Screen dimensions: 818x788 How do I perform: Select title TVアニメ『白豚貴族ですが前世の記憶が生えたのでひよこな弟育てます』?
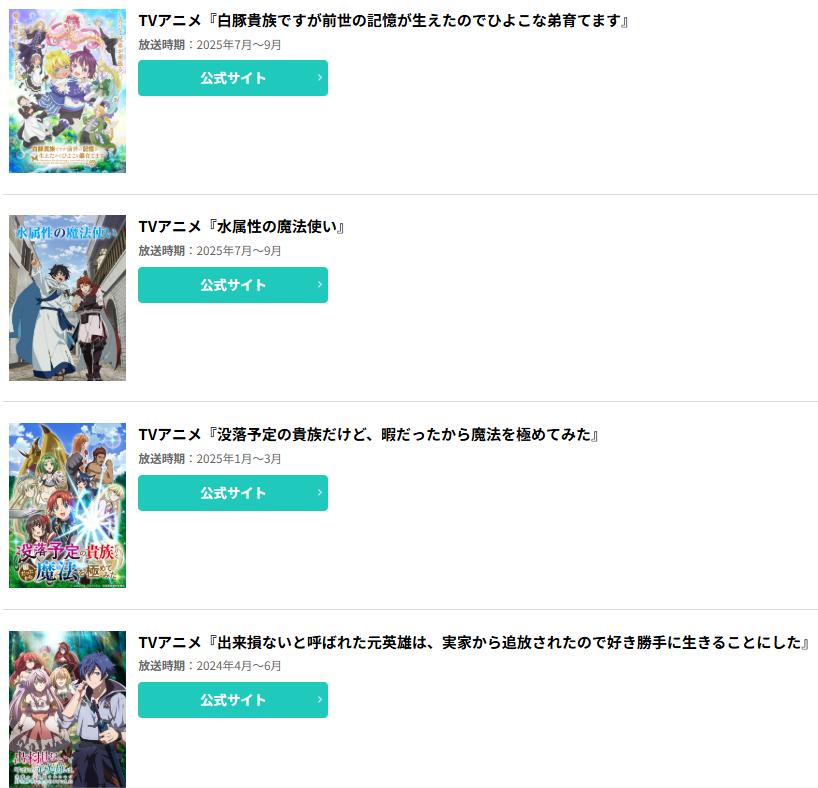383,21
